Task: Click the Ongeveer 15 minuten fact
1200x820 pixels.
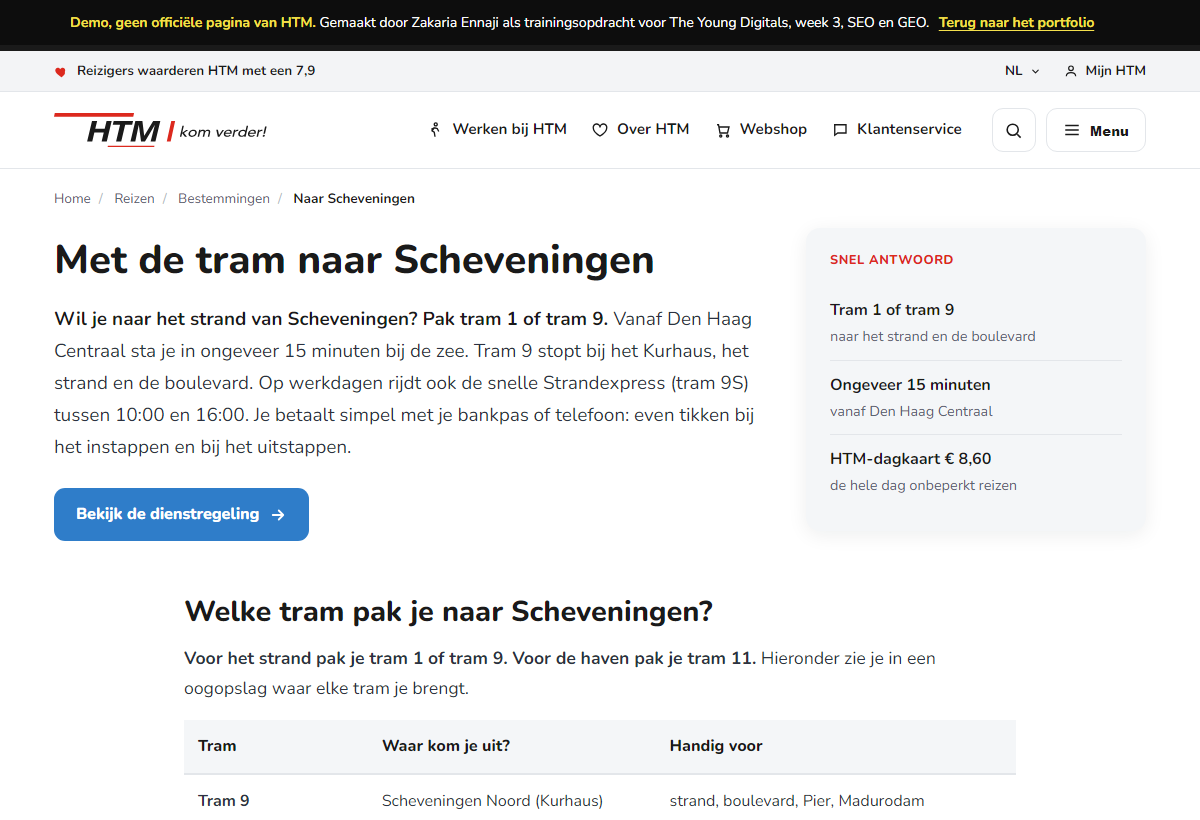Action: click(x=910, y=385)
